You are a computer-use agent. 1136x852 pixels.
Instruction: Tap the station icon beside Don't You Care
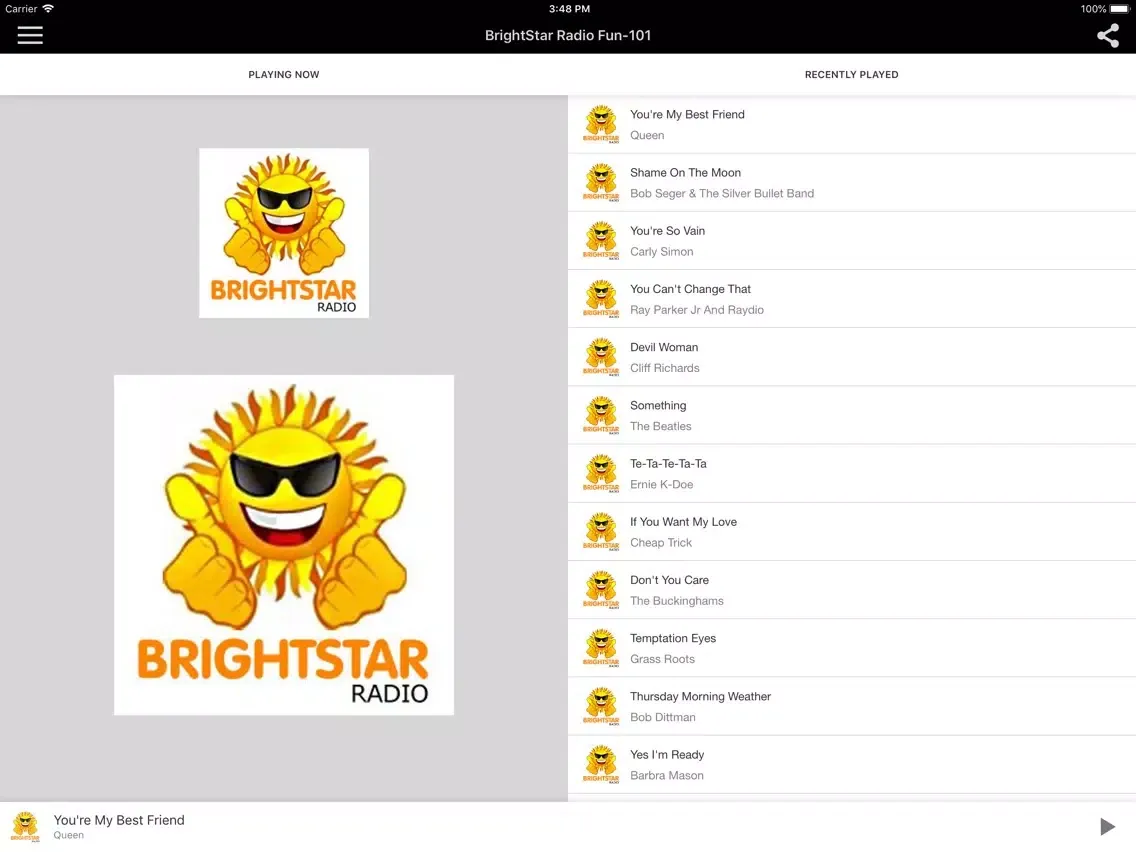(601, 590)
